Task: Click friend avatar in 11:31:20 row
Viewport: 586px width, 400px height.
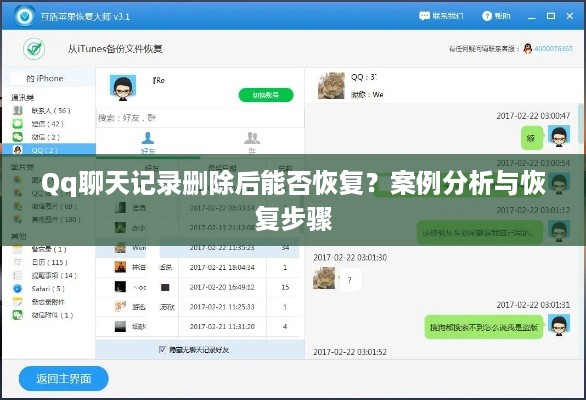Action: click(120, 326)
